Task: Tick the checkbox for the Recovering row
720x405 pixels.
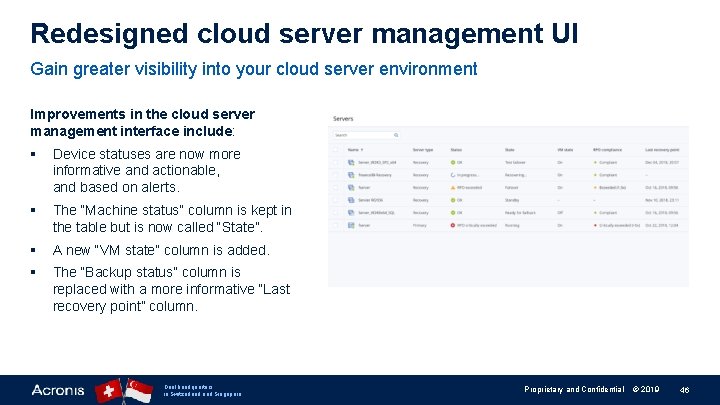Action: [335, 175]
